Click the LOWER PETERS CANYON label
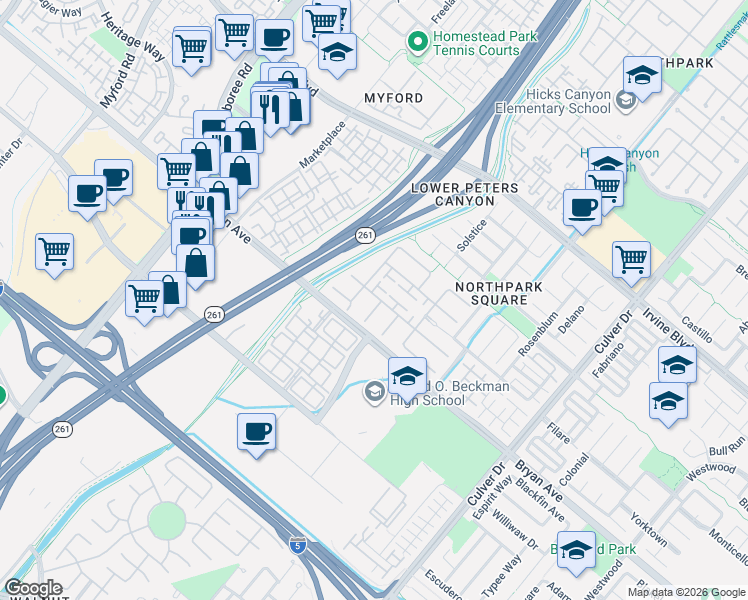 465,195
